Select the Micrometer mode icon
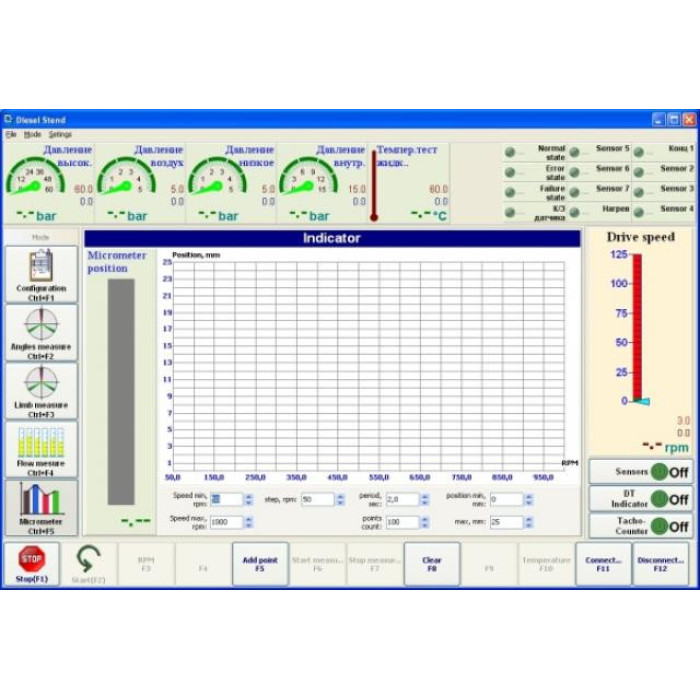Image resolution: width=700 pixels, height=700 pixels. (41, 506)
